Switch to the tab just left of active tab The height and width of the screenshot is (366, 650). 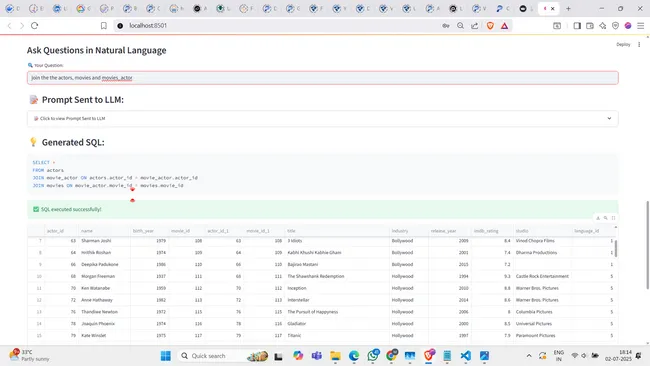(x=526, y=8)
